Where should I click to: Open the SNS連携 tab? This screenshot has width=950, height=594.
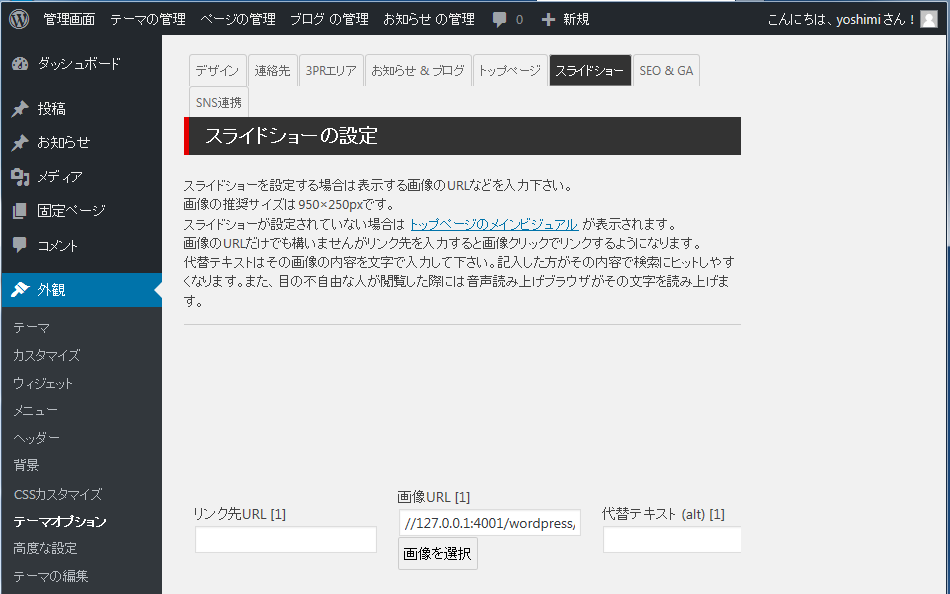click(x=219, y=102)
